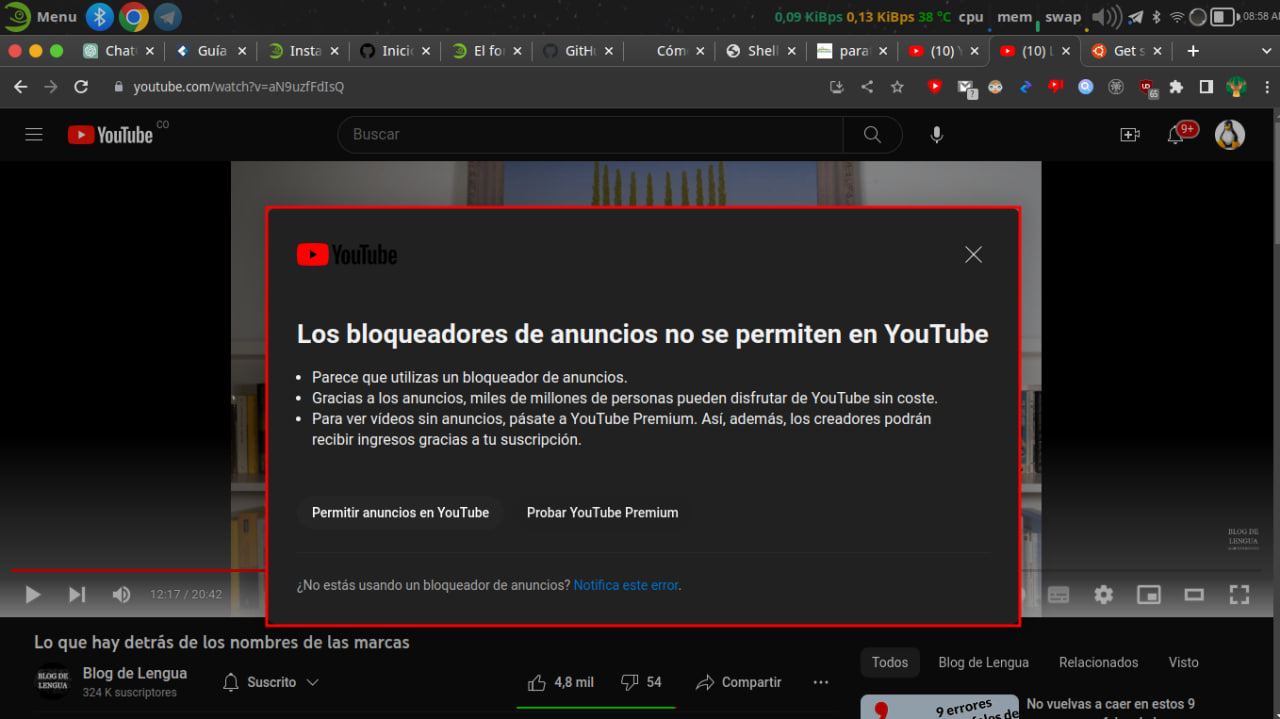Open the notifications bell with 9+ badge

pos(1176,134)
